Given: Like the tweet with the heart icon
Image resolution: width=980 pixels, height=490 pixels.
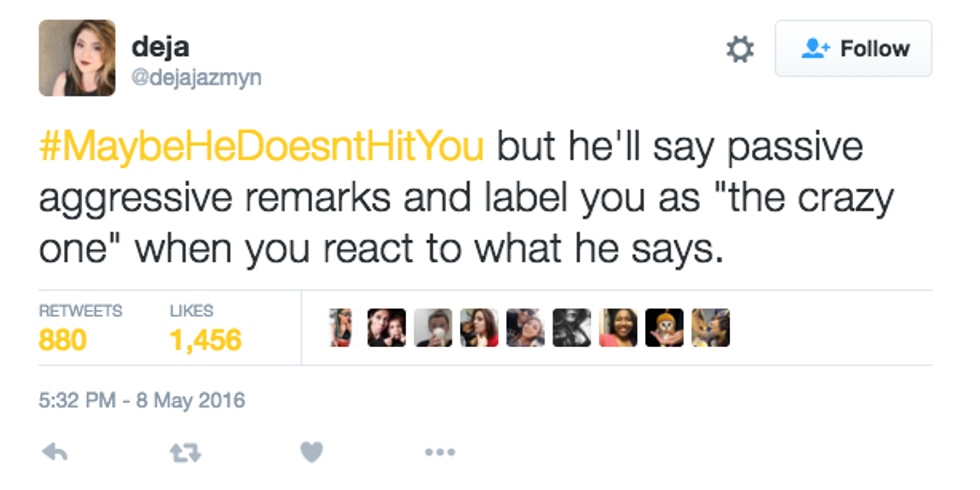Looking at the screenshot, I should coord(312,452).
